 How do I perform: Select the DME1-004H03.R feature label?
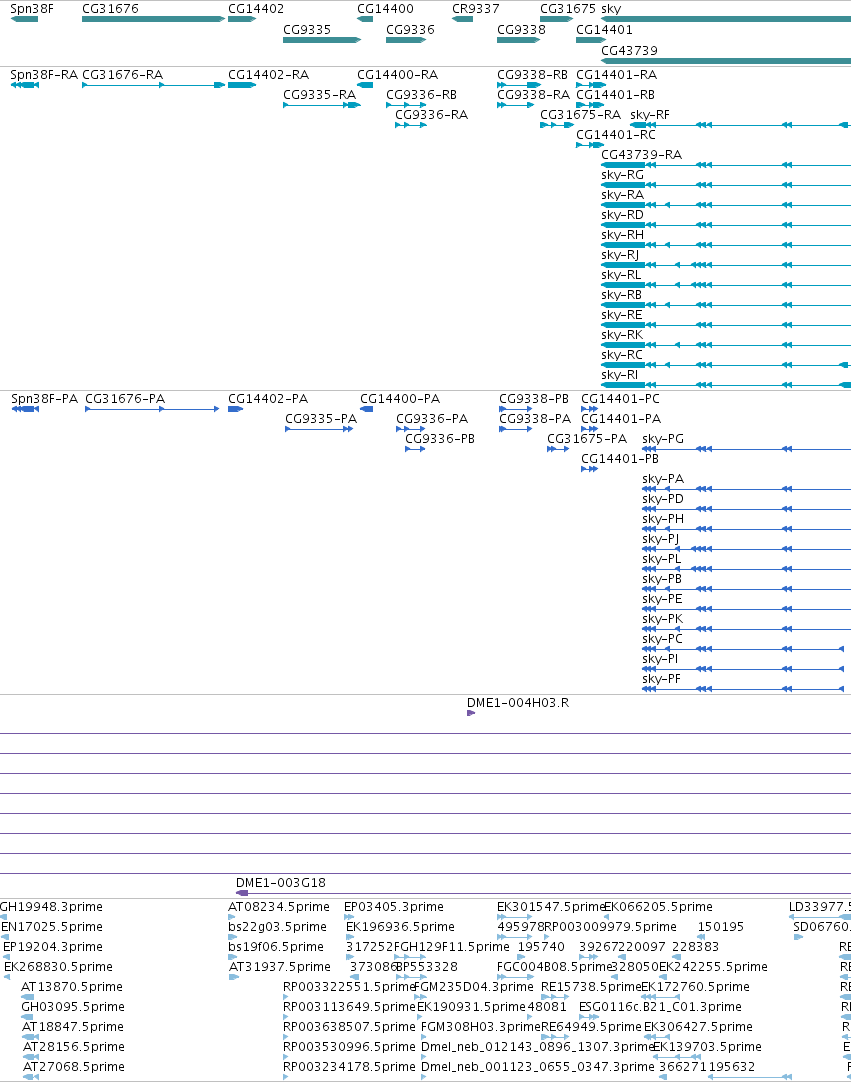tap(518, 703)
